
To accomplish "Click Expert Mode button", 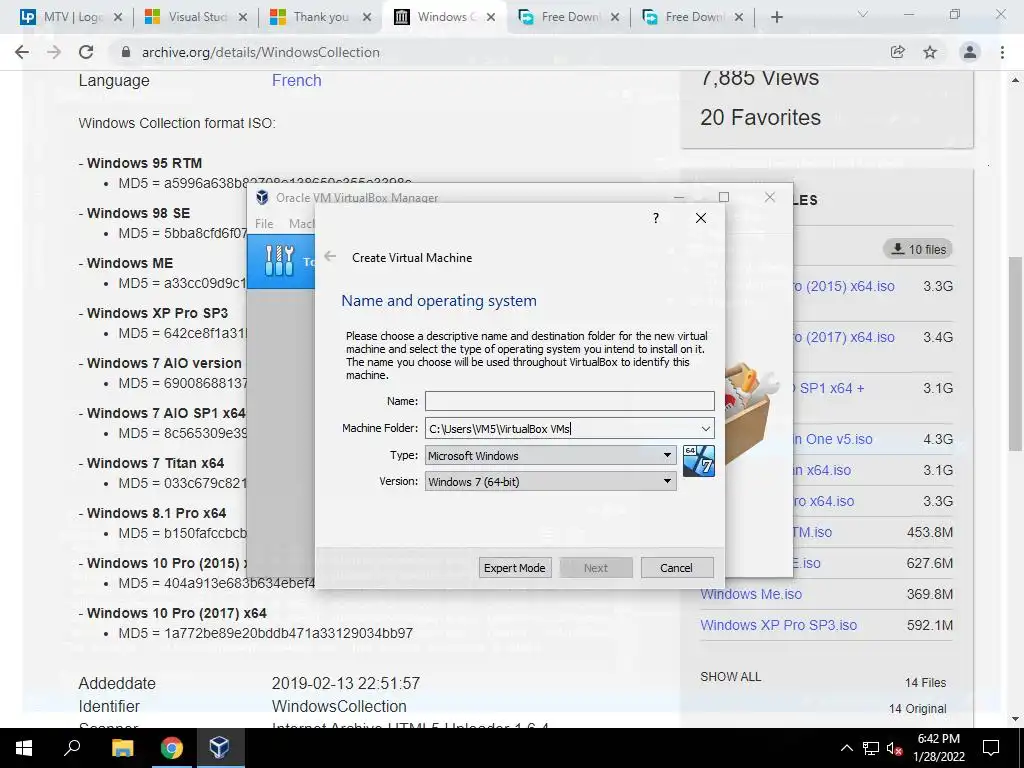I will (515, 568).
